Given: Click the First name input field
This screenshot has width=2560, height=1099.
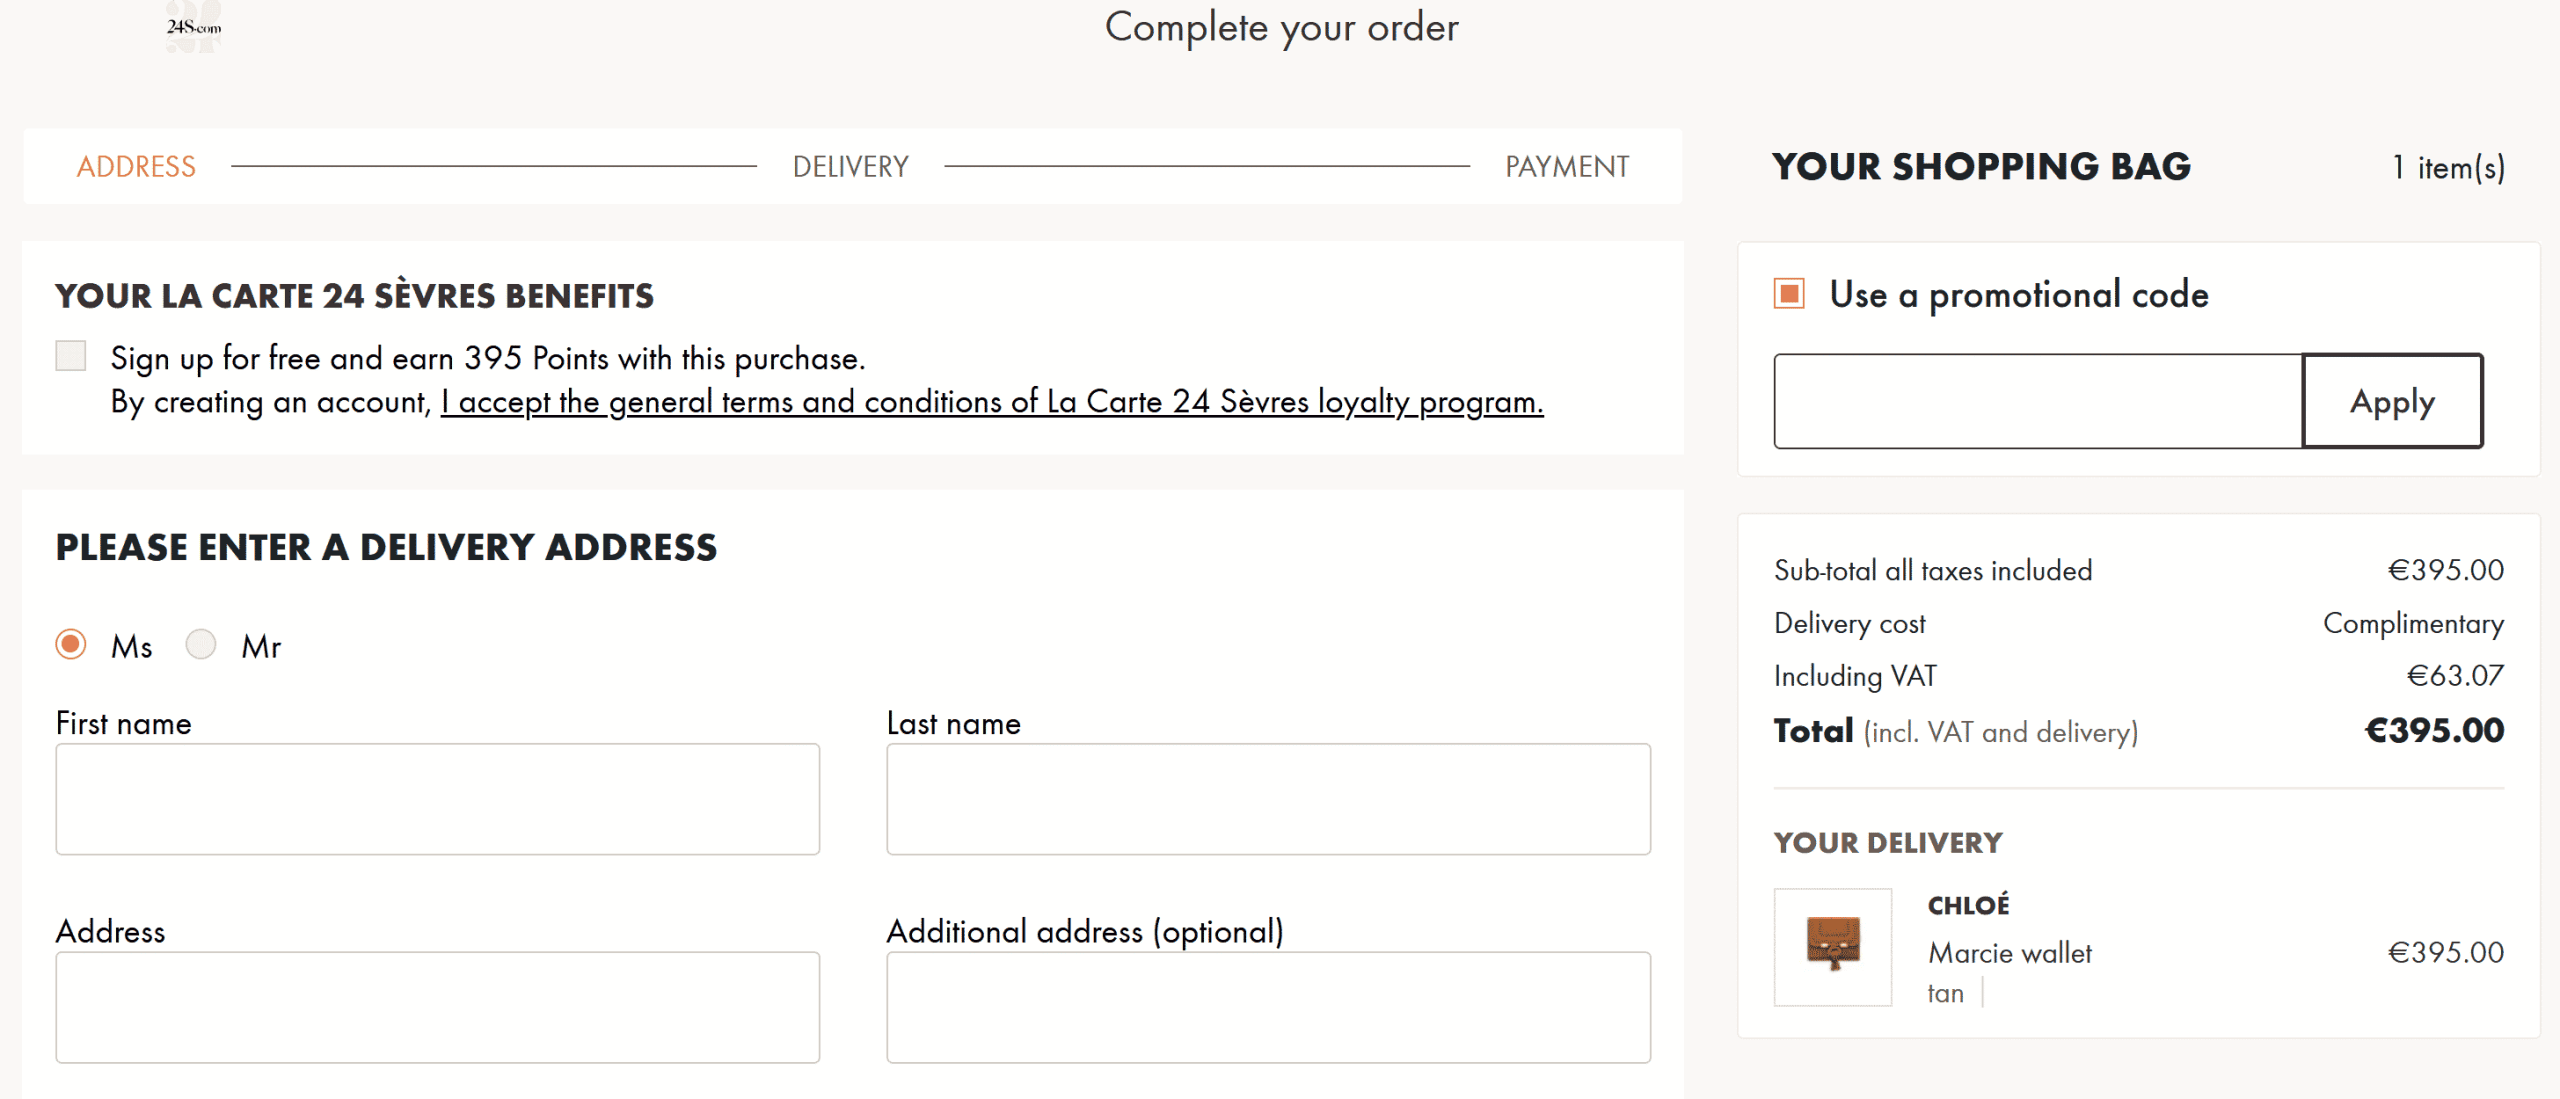Looking at the screenshot, I should tap(437, 798).
